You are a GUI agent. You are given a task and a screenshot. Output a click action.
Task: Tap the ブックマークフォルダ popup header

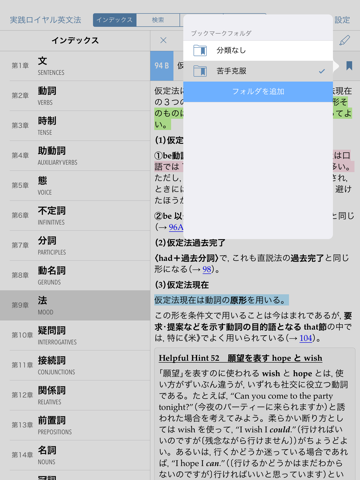click(x=221, y=33)
